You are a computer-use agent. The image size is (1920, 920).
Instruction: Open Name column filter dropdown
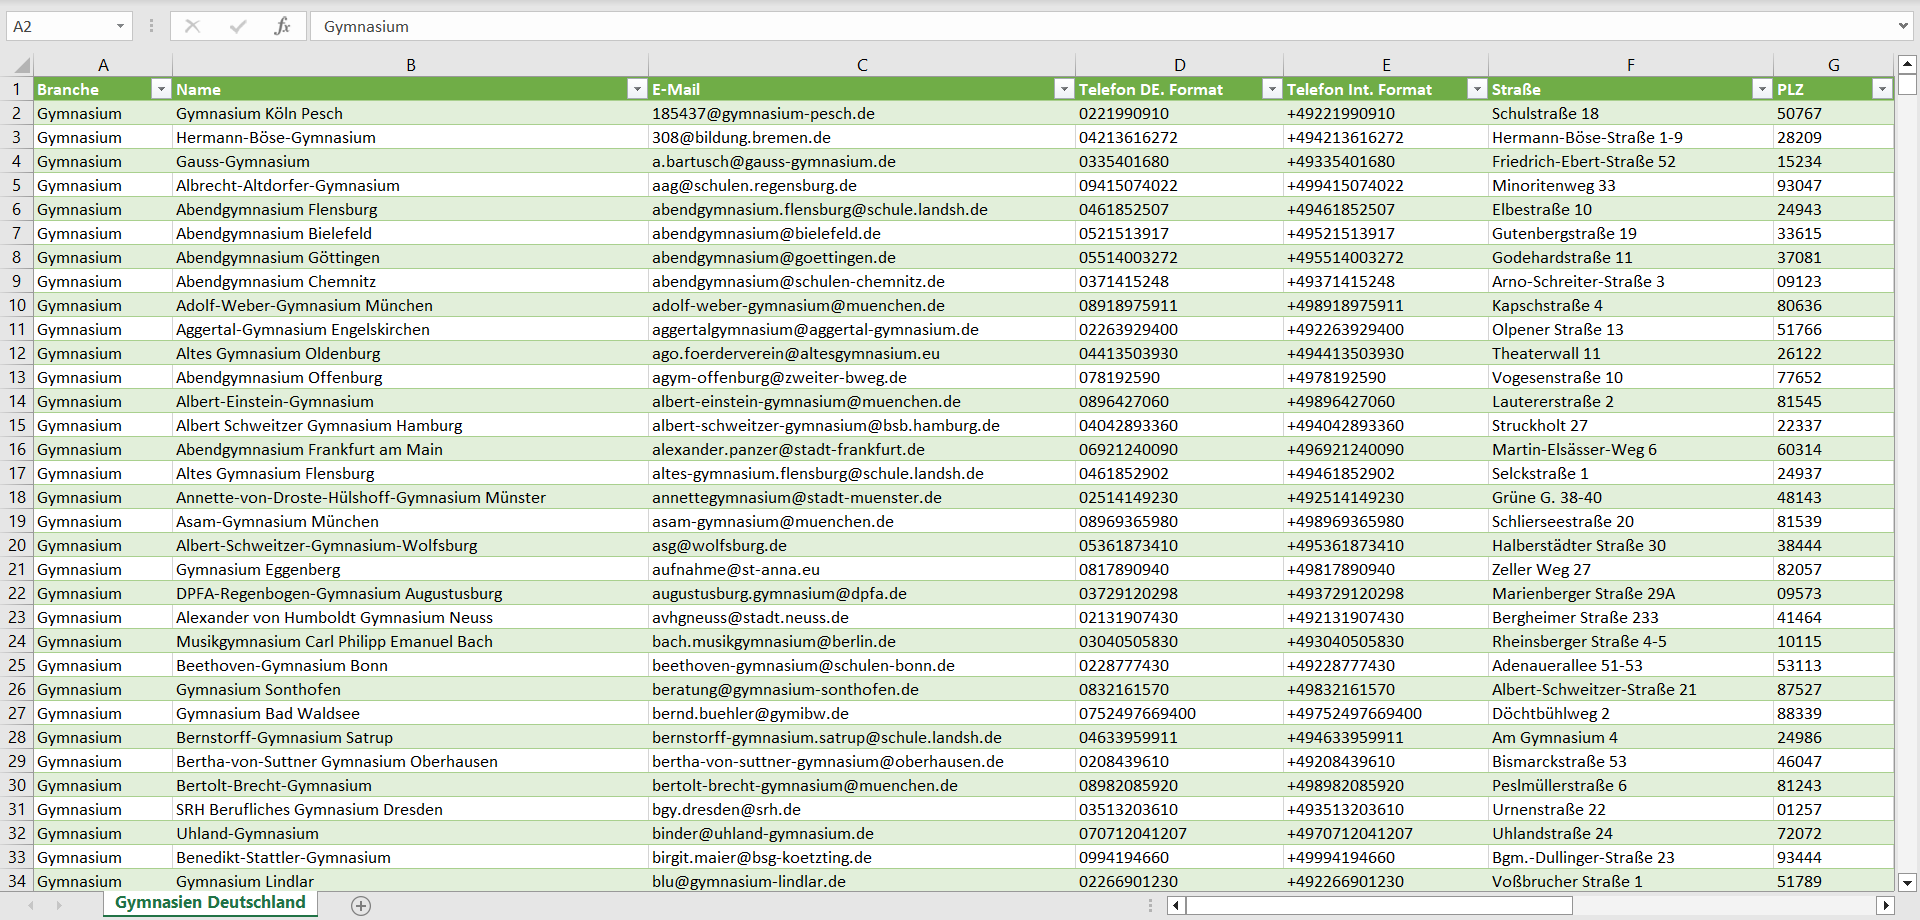[637, 89]
